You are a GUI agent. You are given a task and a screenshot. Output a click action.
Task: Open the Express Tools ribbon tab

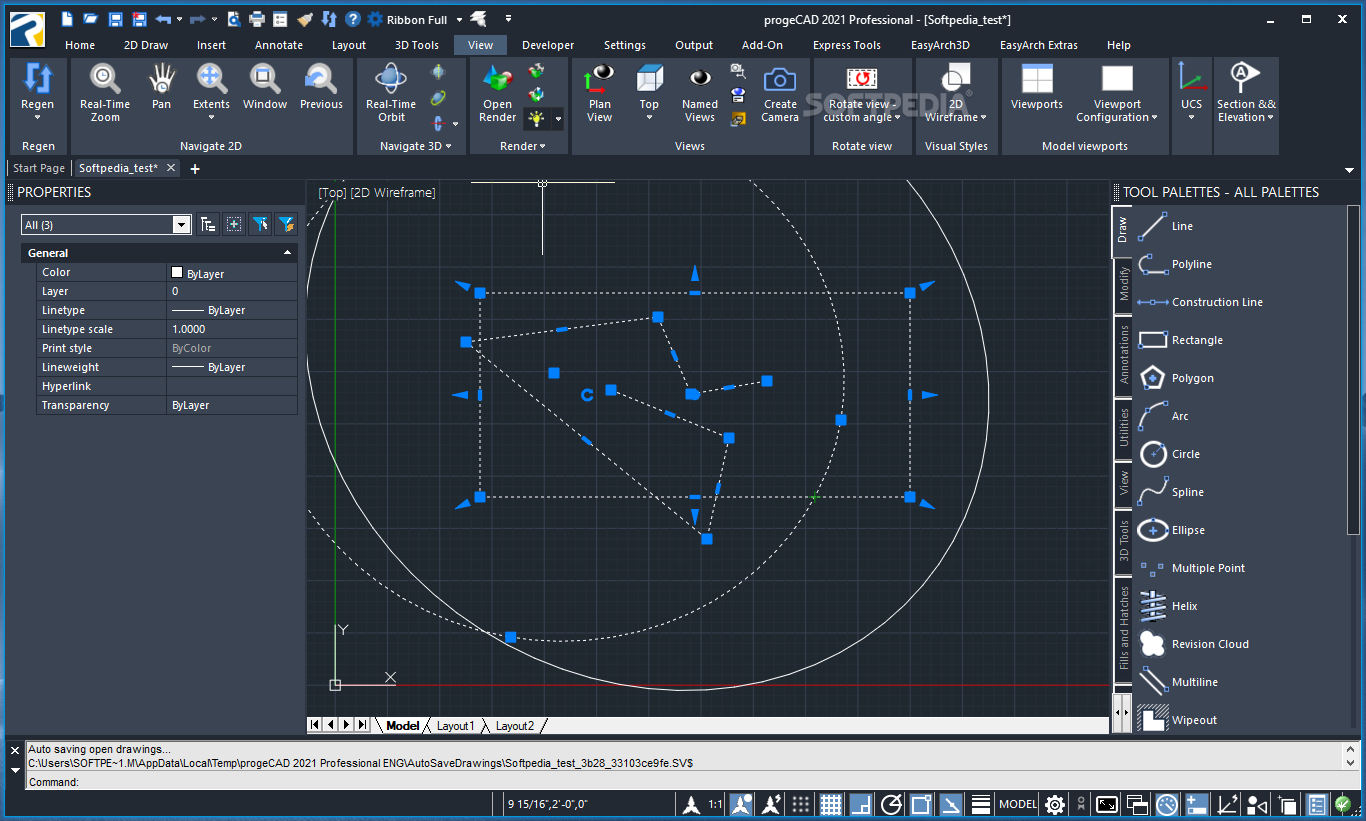(847, 45)
